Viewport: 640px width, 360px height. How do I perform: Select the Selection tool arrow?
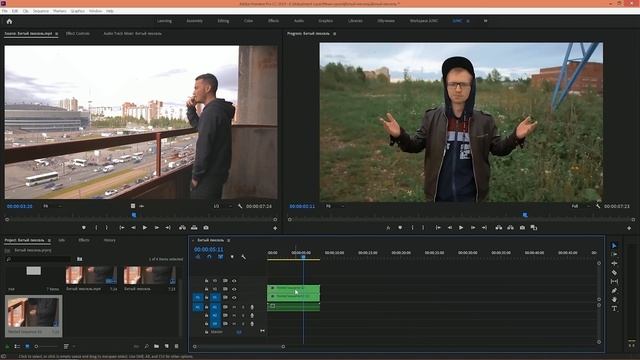click(614, 245)
